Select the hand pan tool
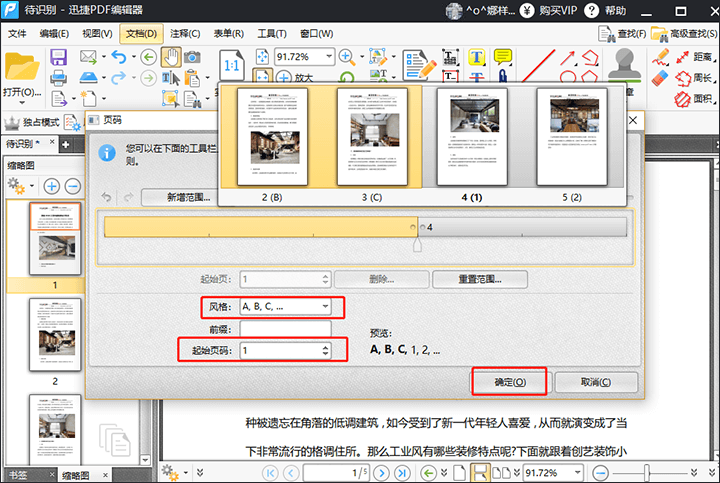The width and height of the screenshot is (720, 483). coord(172,56)
